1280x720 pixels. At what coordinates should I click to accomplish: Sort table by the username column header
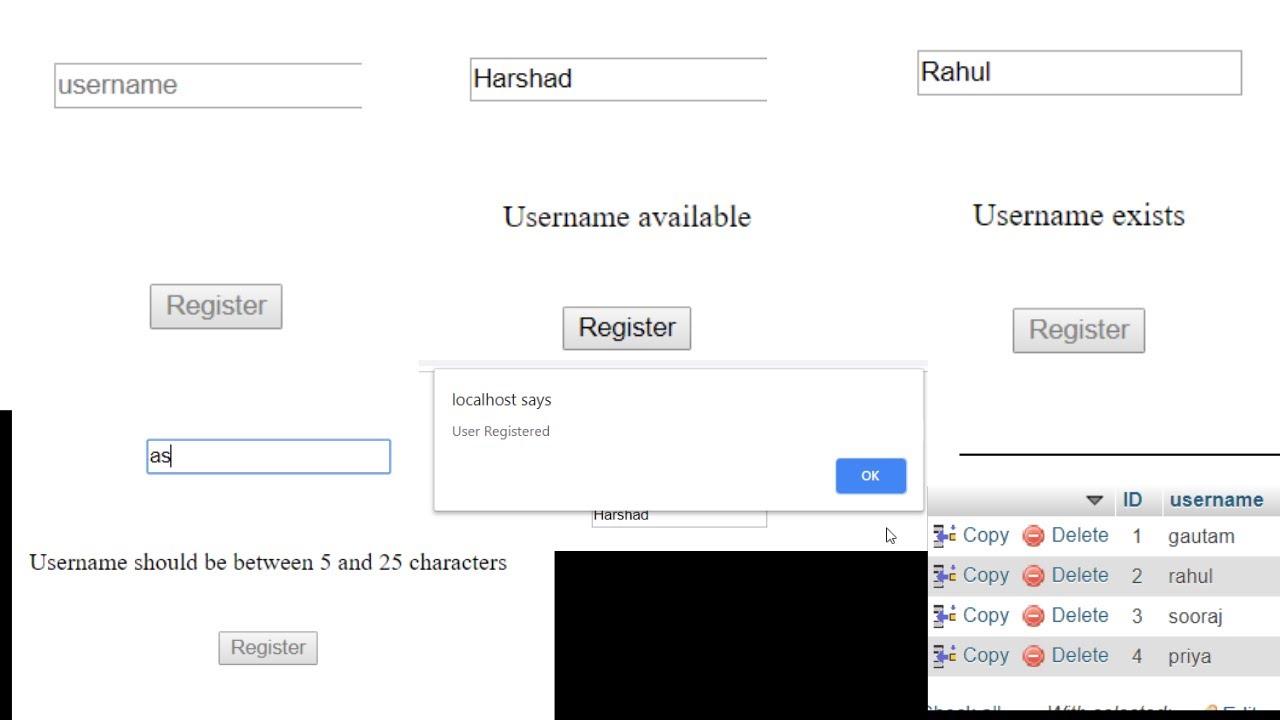pos(1216,500)
